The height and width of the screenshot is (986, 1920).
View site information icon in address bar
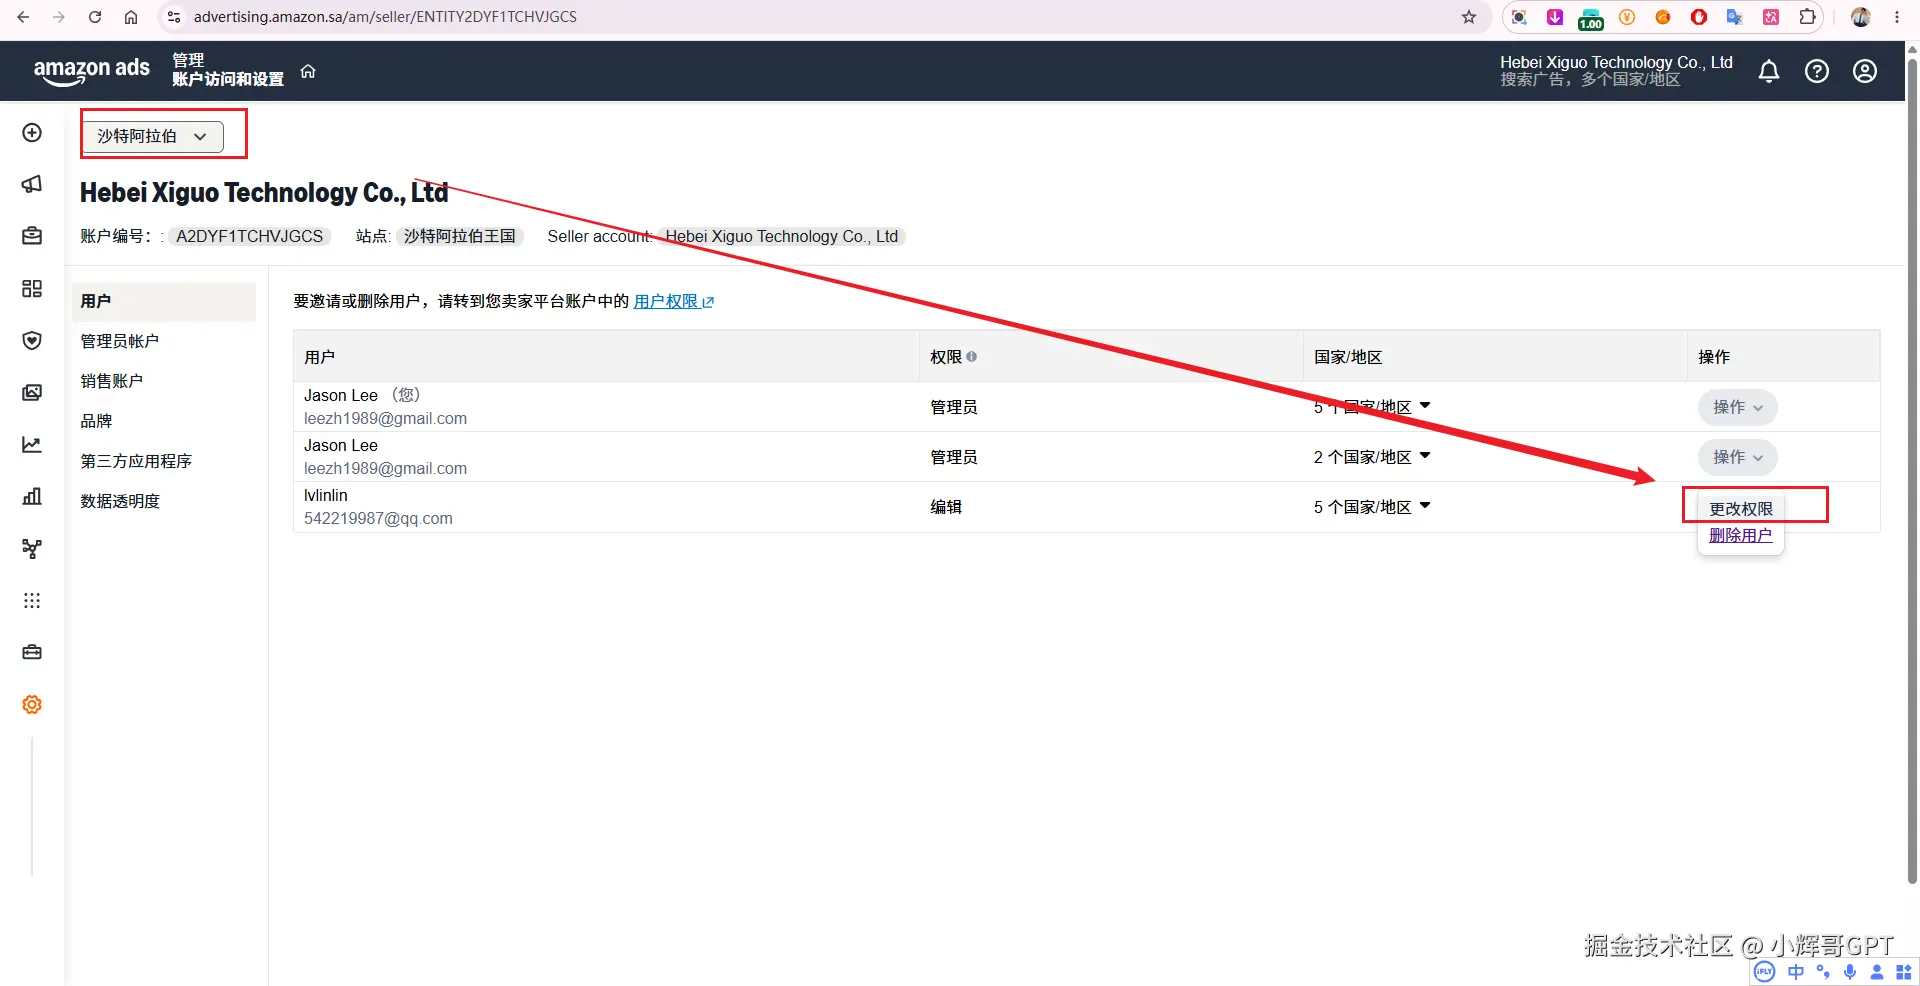tap(174, 17)
